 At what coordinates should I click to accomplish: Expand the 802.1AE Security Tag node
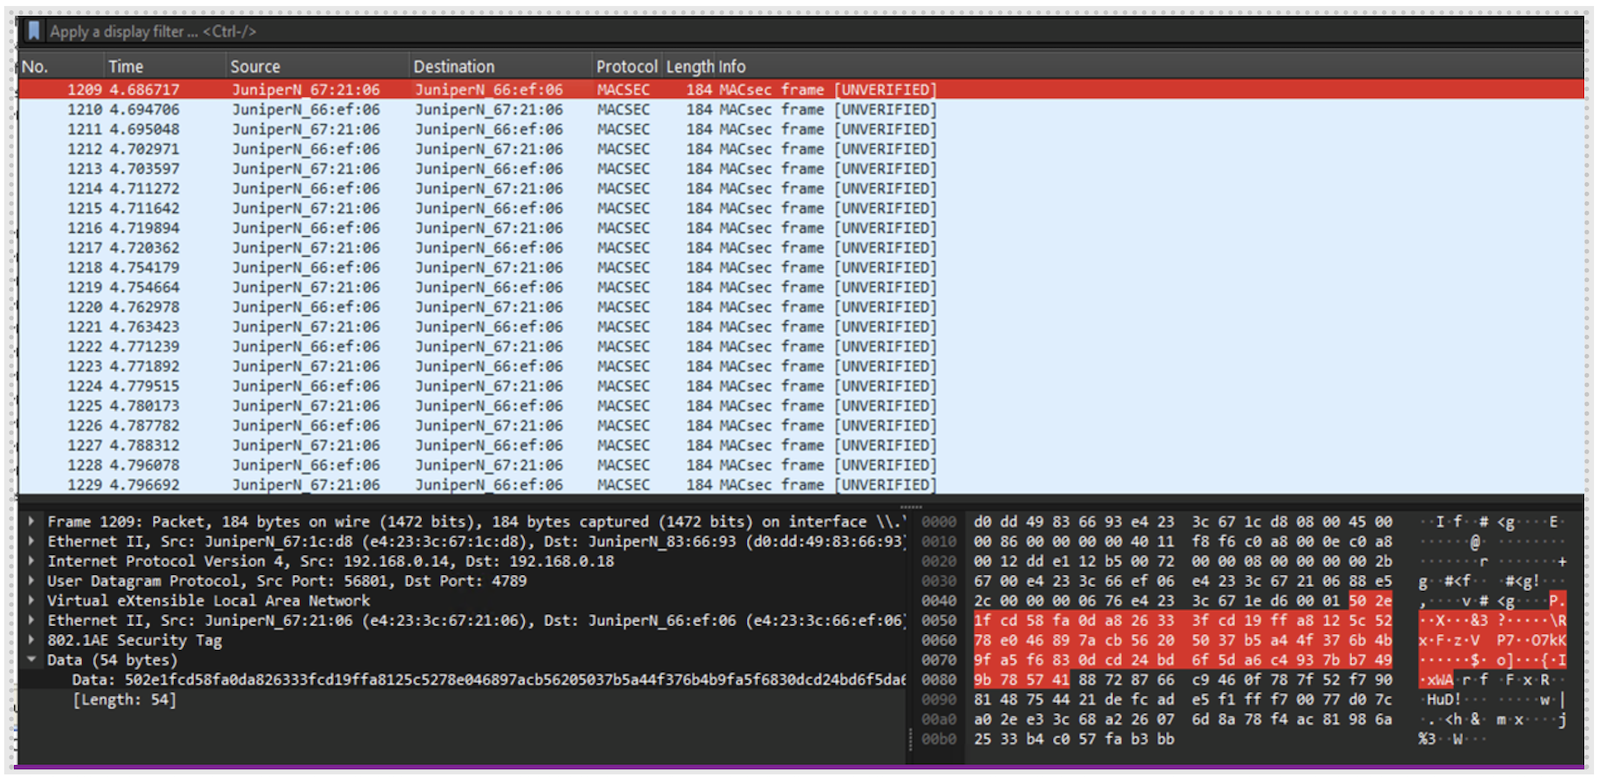click(x=32, y=640)
